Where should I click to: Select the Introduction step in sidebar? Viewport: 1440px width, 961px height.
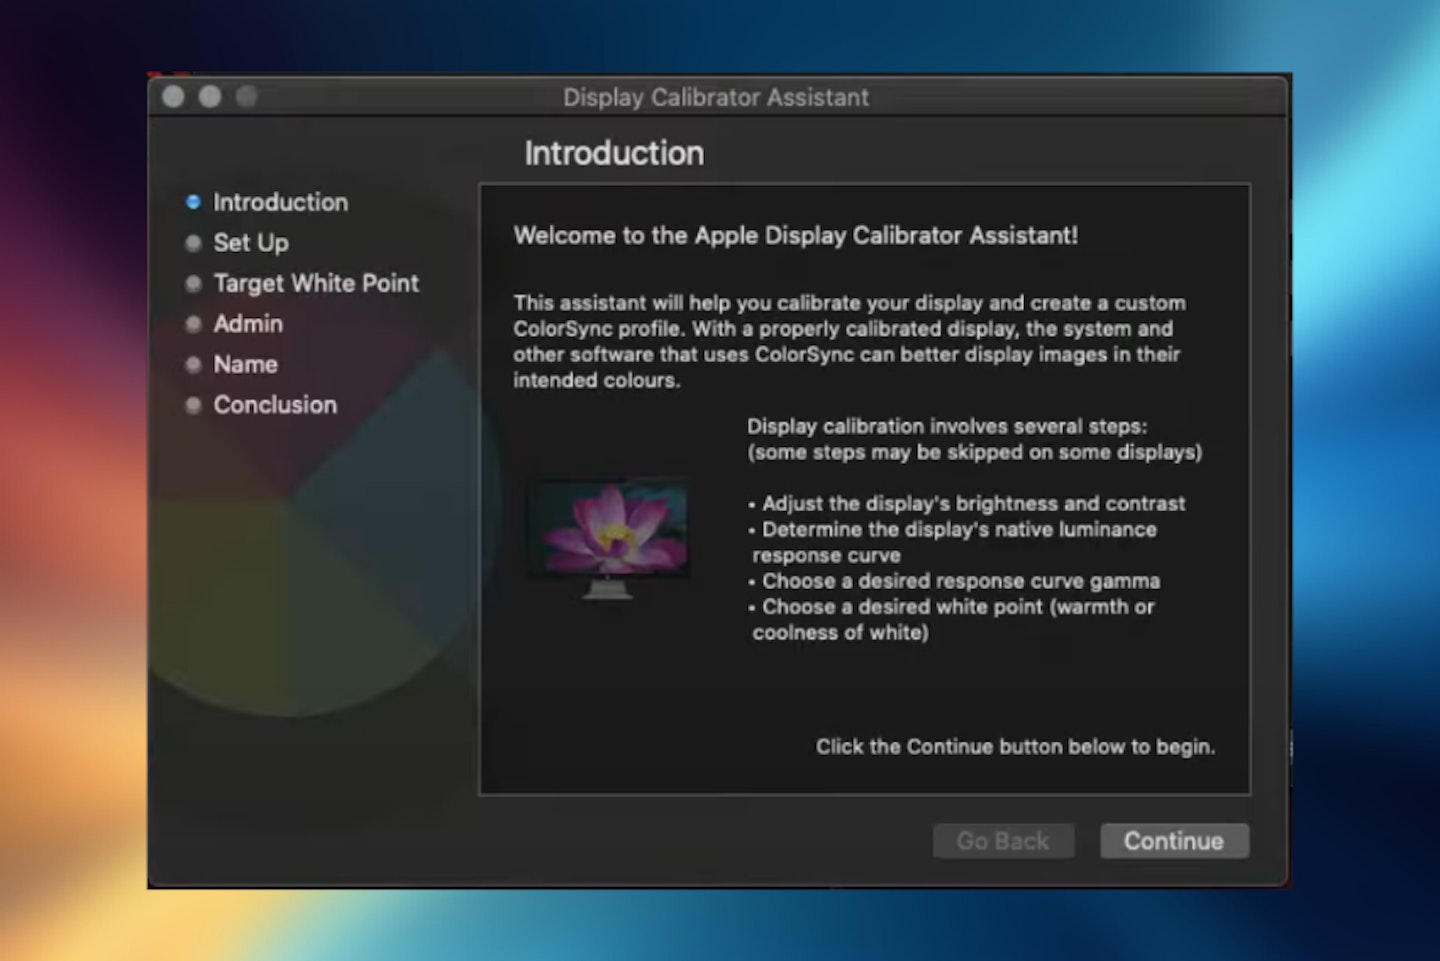[280, 202]
